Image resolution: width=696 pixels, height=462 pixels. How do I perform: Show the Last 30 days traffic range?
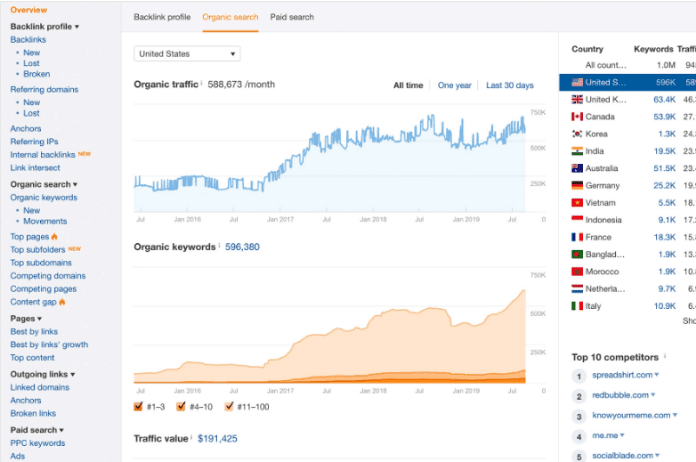point(510,85)
